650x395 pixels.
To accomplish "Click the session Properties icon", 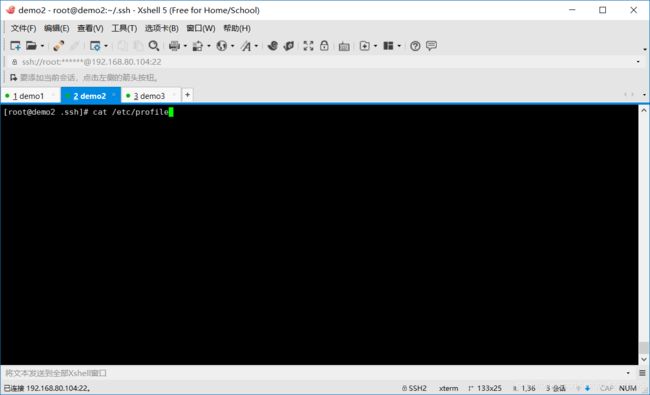I will coord(95,46).
